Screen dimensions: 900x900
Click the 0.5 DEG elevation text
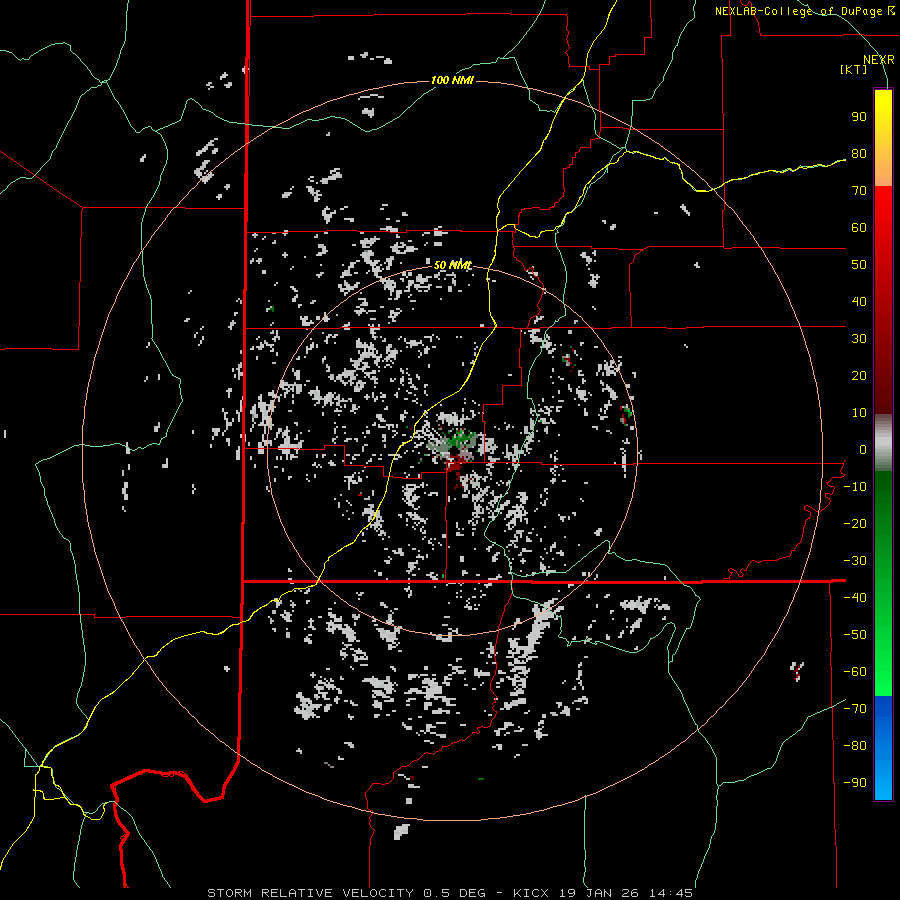[454, 893]
